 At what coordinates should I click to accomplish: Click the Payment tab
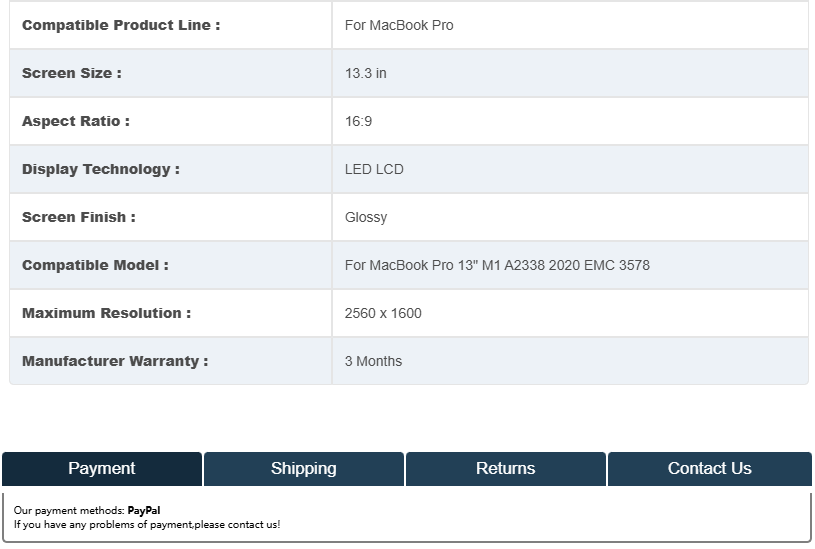[102, 469]
